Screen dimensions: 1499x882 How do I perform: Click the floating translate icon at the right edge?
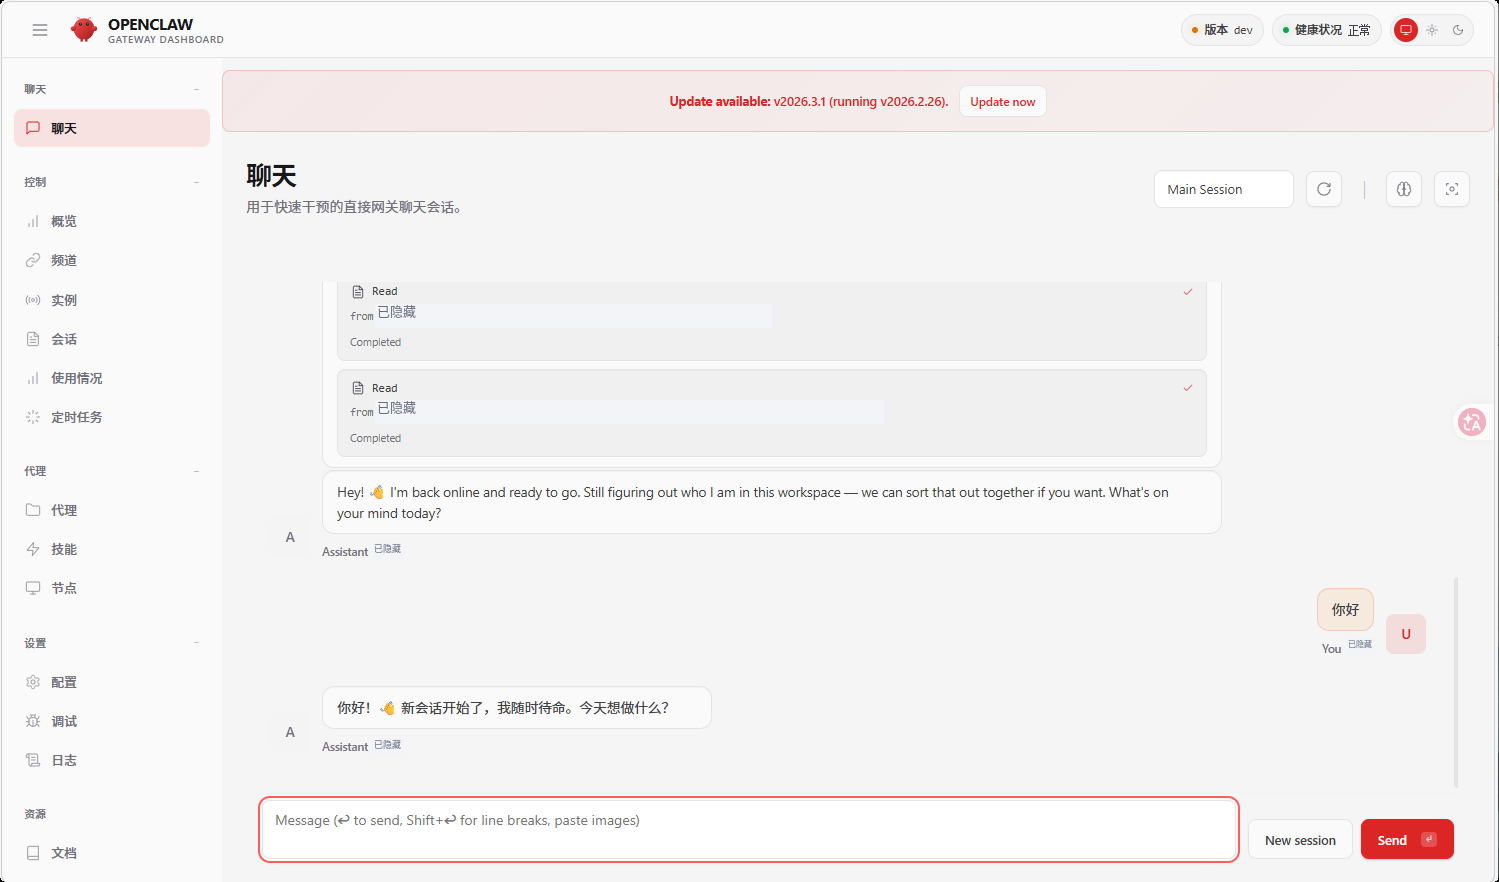pos(1472,422)
